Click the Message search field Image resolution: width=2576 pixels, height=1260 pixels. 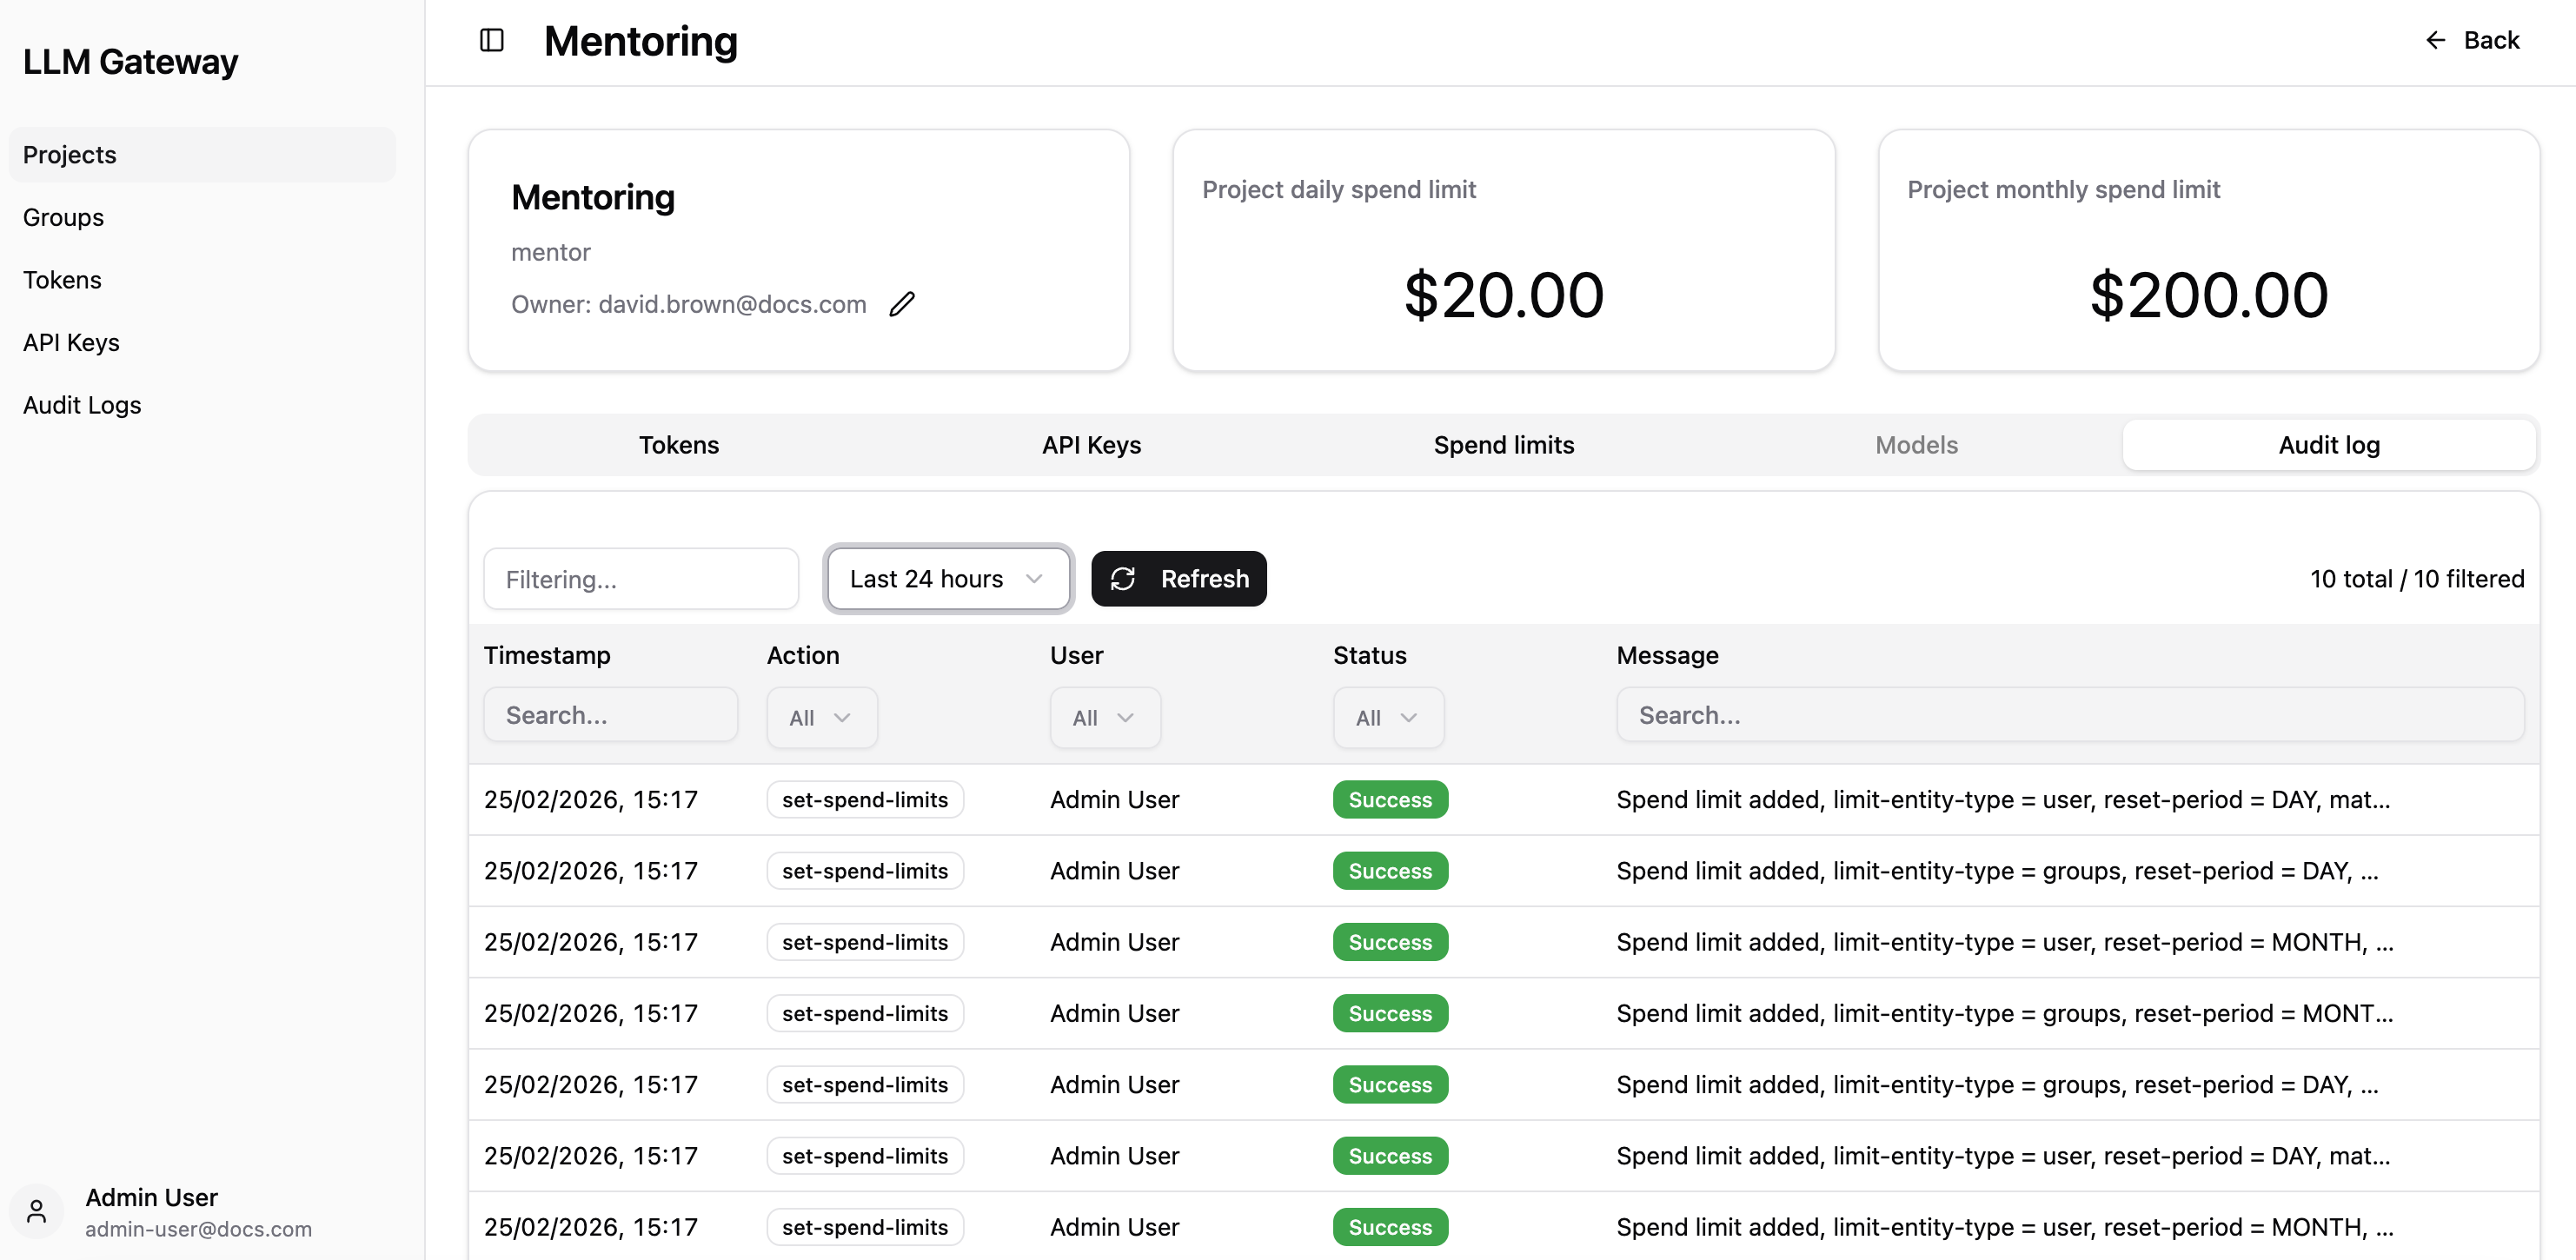pos(2070,715)
